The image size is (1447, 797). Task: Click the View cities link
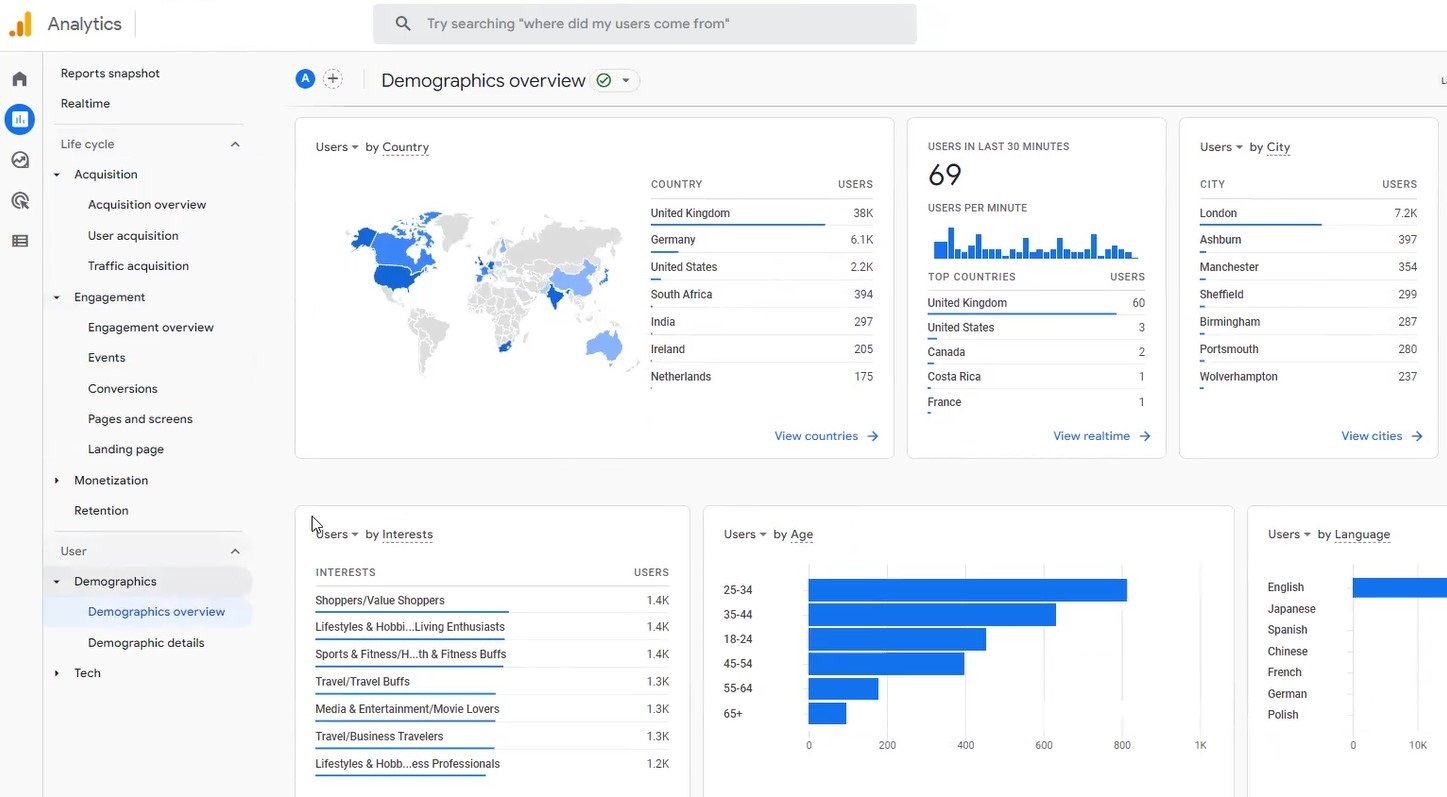tap(1371, 436)
